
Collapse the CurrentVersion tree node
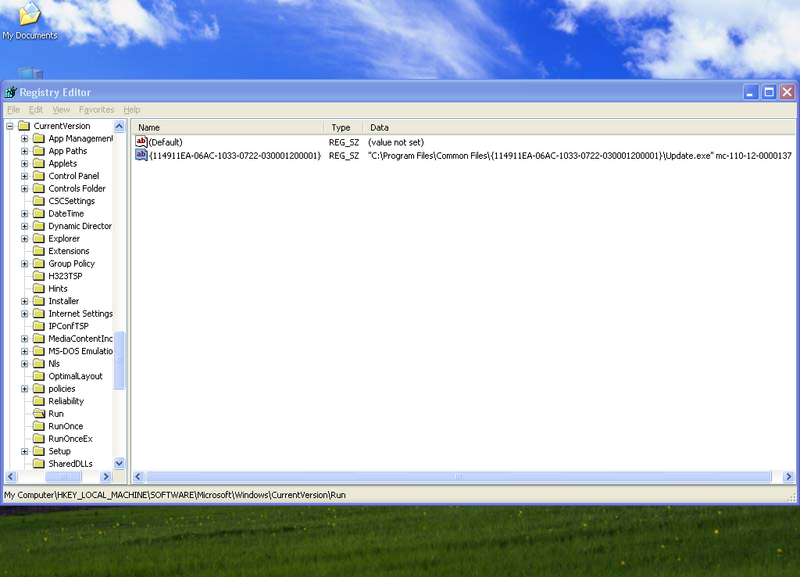click(x=10, y=126)
